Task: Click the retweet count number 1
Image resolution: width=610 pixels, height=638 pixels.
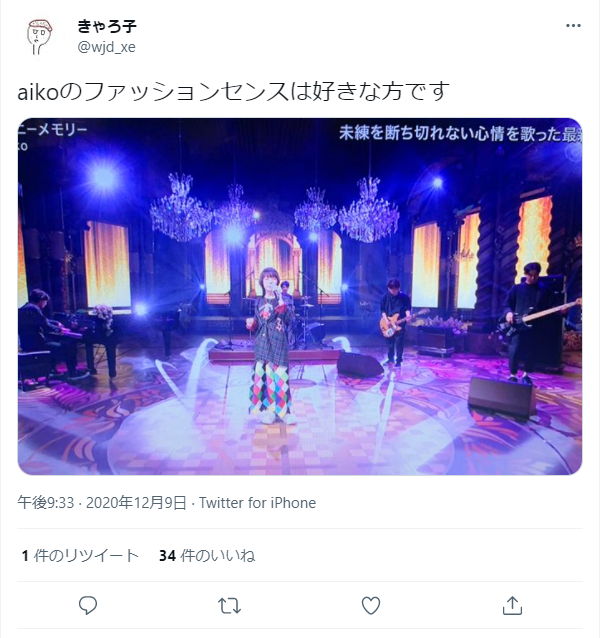Action: 25,556
